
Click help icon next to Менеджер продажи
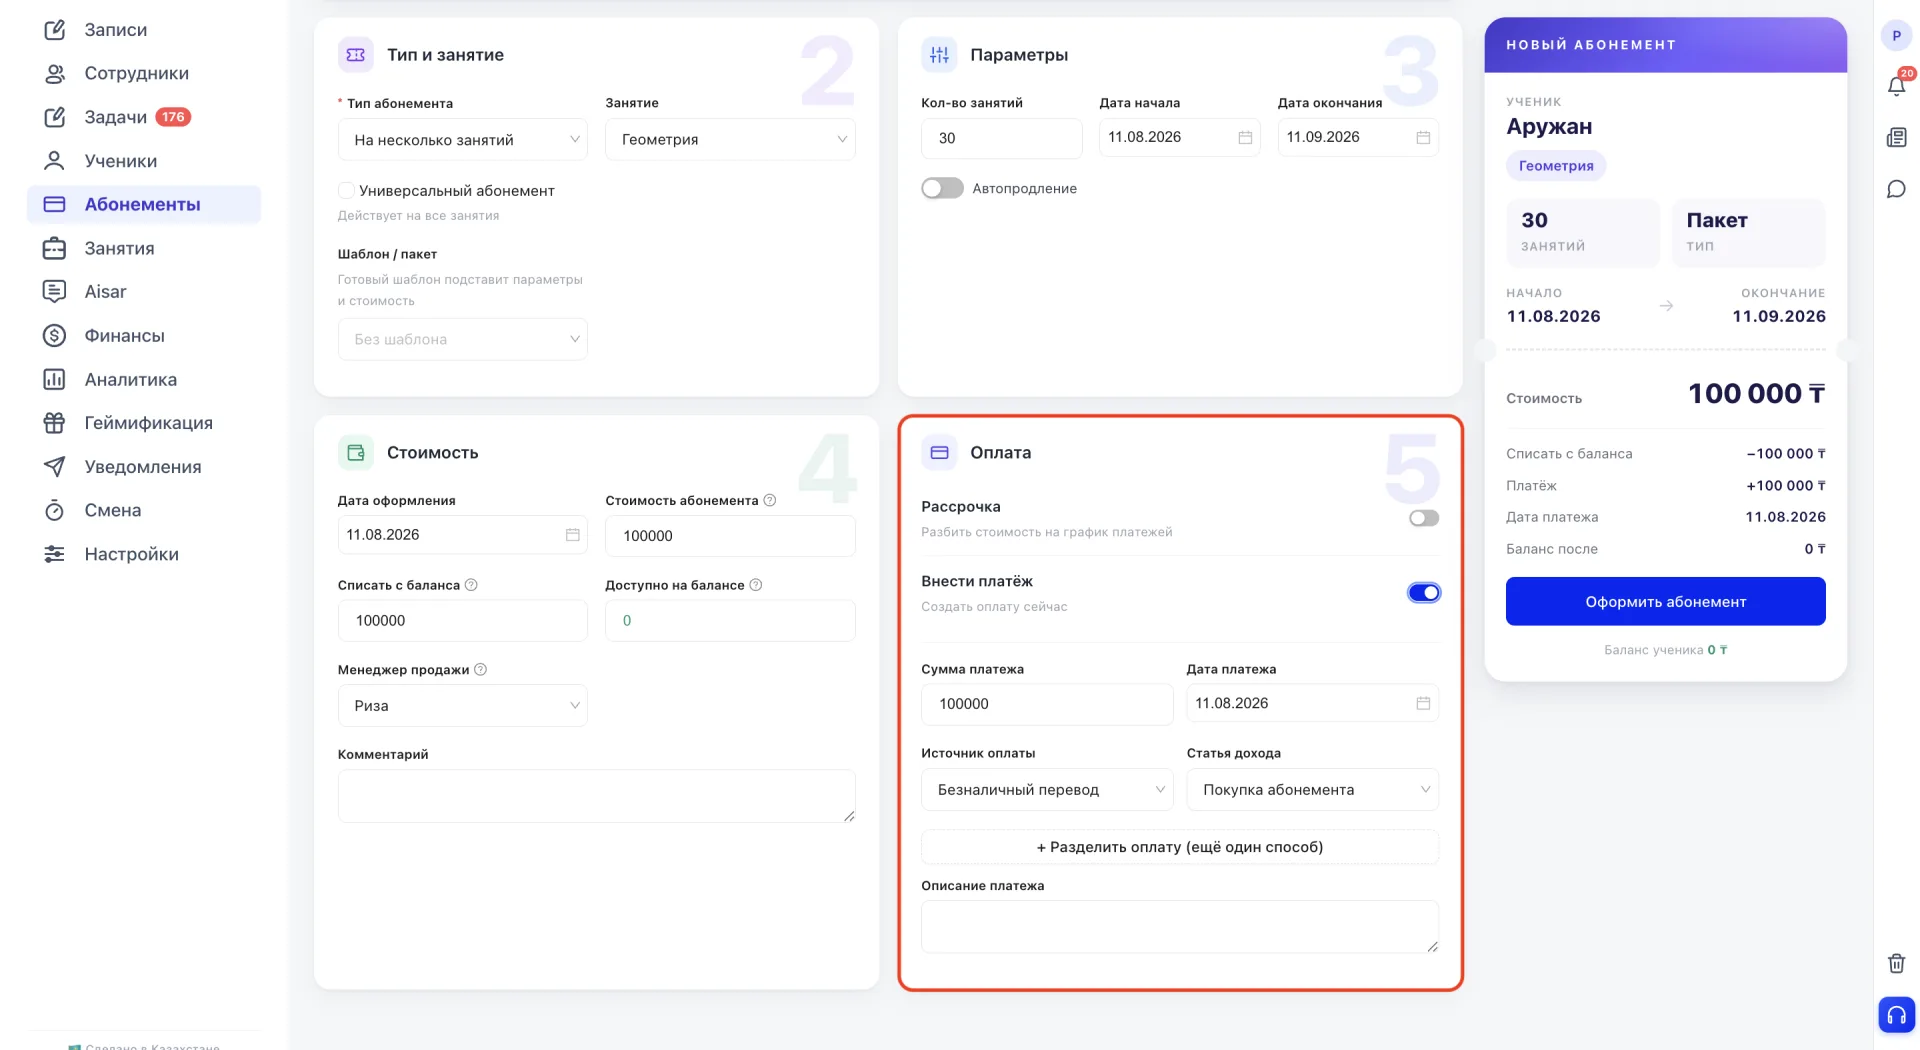[480, 670]
